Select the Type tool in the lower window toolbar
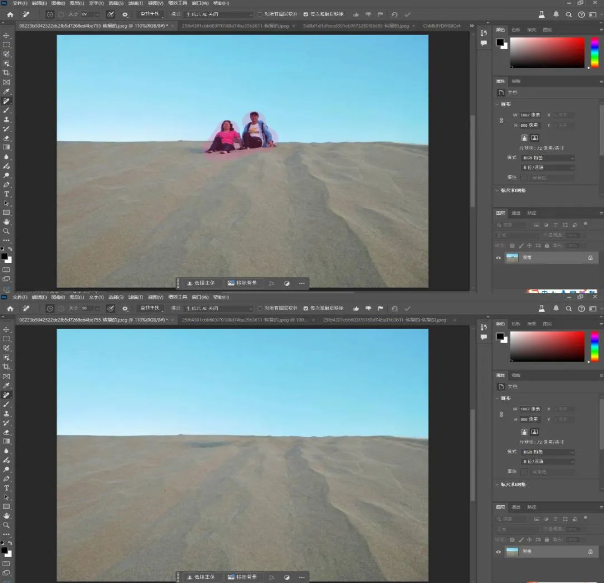 click(x=6, y=488)
